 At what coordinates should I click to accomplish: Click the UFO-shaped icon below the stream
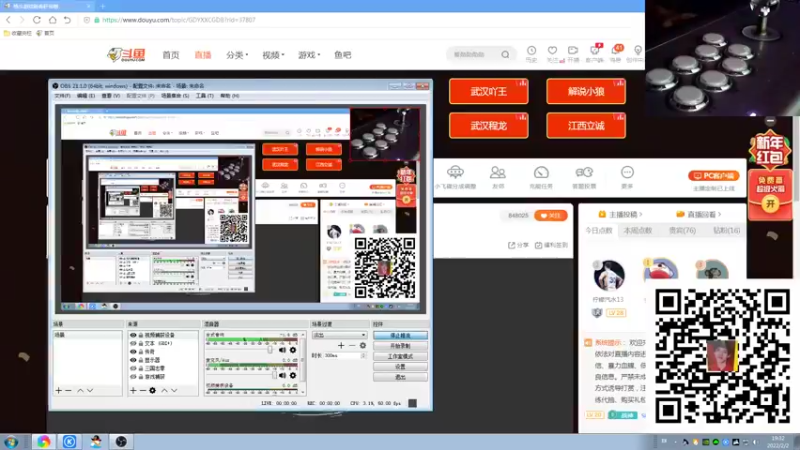click(x=455, y=172)
